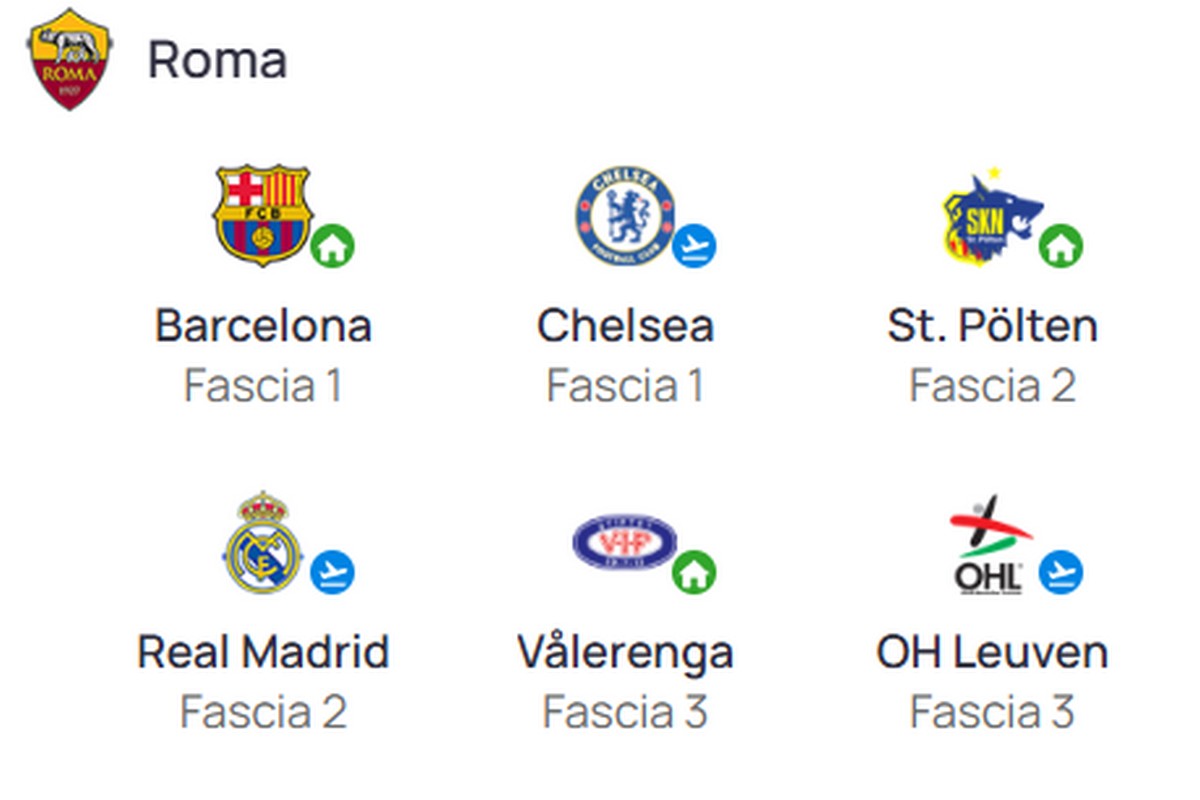Click the Barcelona team name
Viewport: 1200px width, 800px height.
[x=263, y=326]
